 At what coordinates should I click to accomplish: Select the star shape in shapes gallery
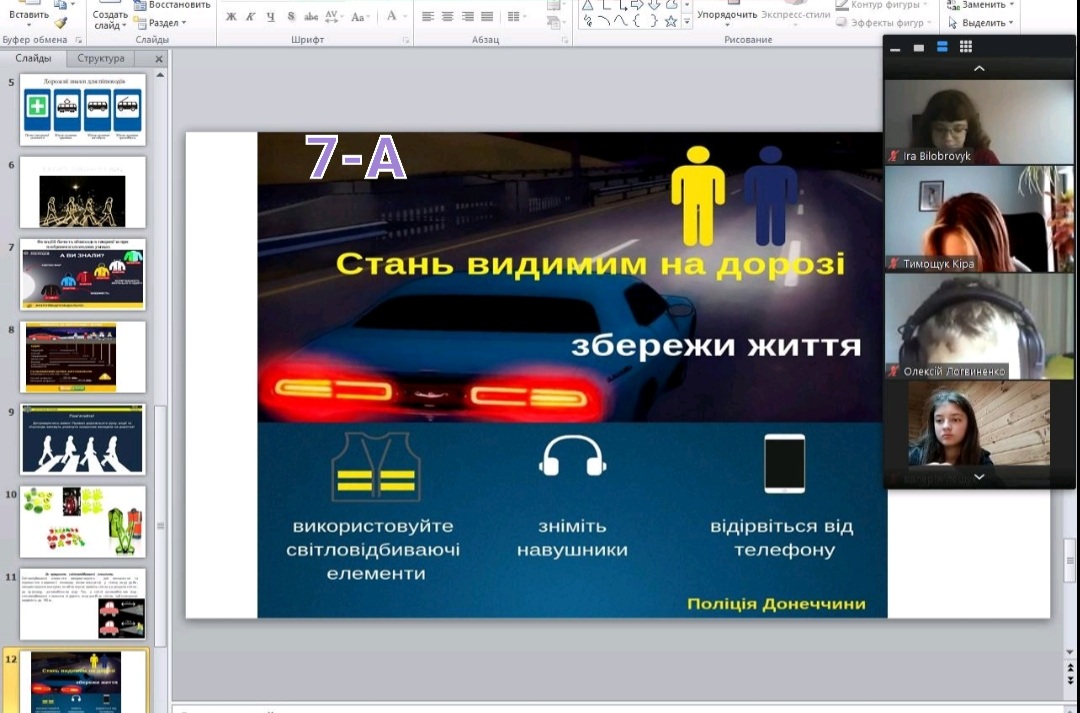(x=671, y=21)
